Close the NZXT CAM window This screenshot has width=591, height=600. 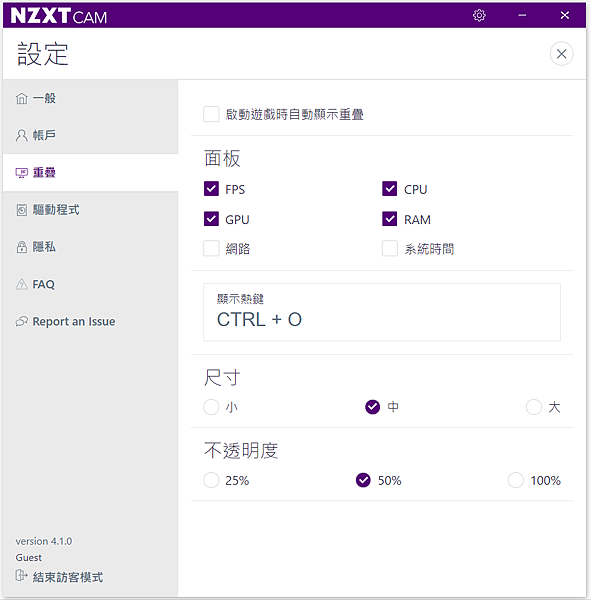[x=565, y=15]
